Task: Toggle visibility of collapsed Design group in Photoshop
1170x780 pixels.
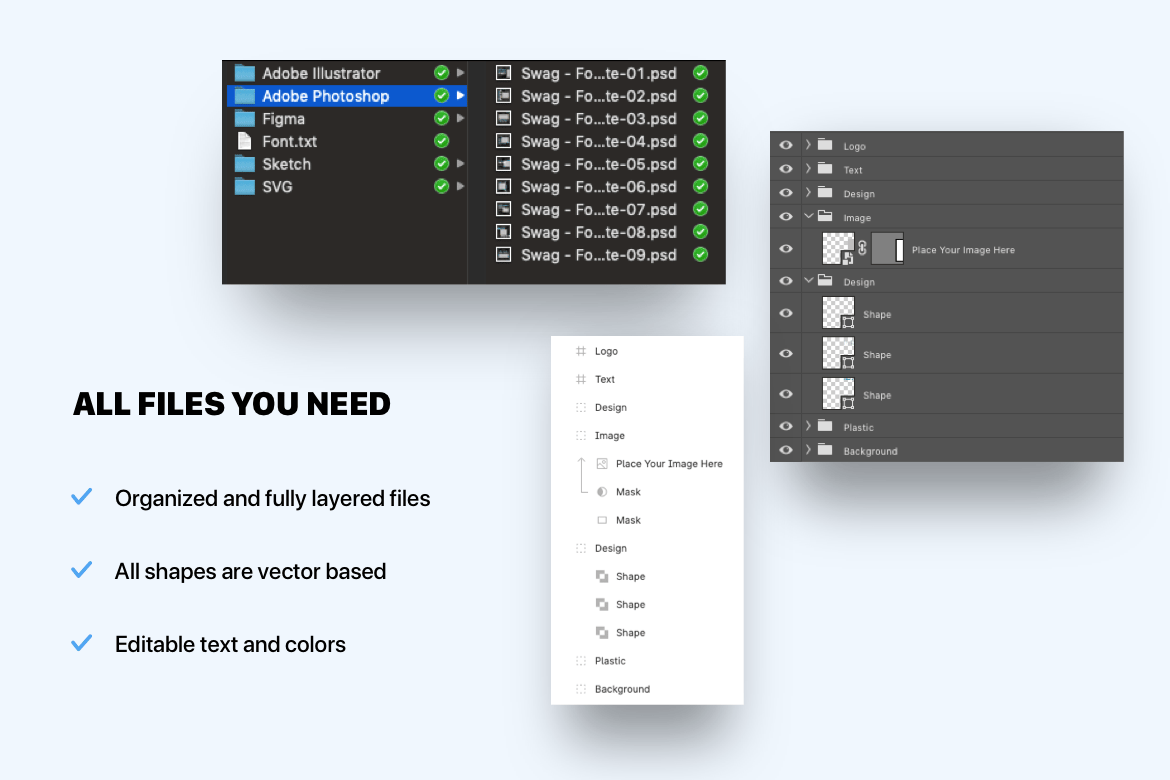Action: 786,193
